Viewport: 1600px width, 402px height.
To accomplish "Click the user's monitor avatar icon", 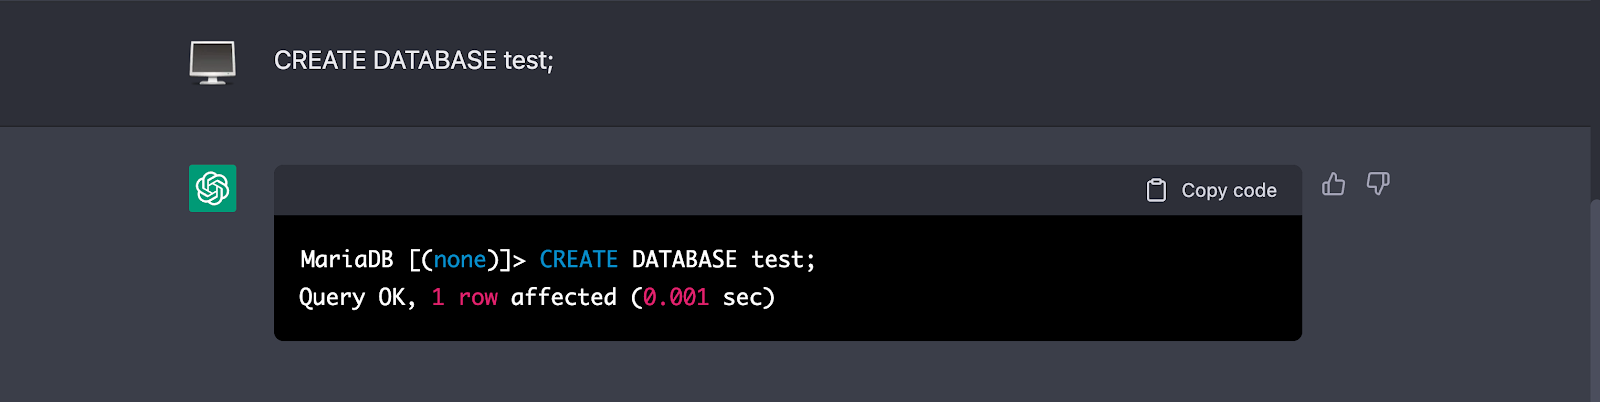I will (x=212, y=63).
